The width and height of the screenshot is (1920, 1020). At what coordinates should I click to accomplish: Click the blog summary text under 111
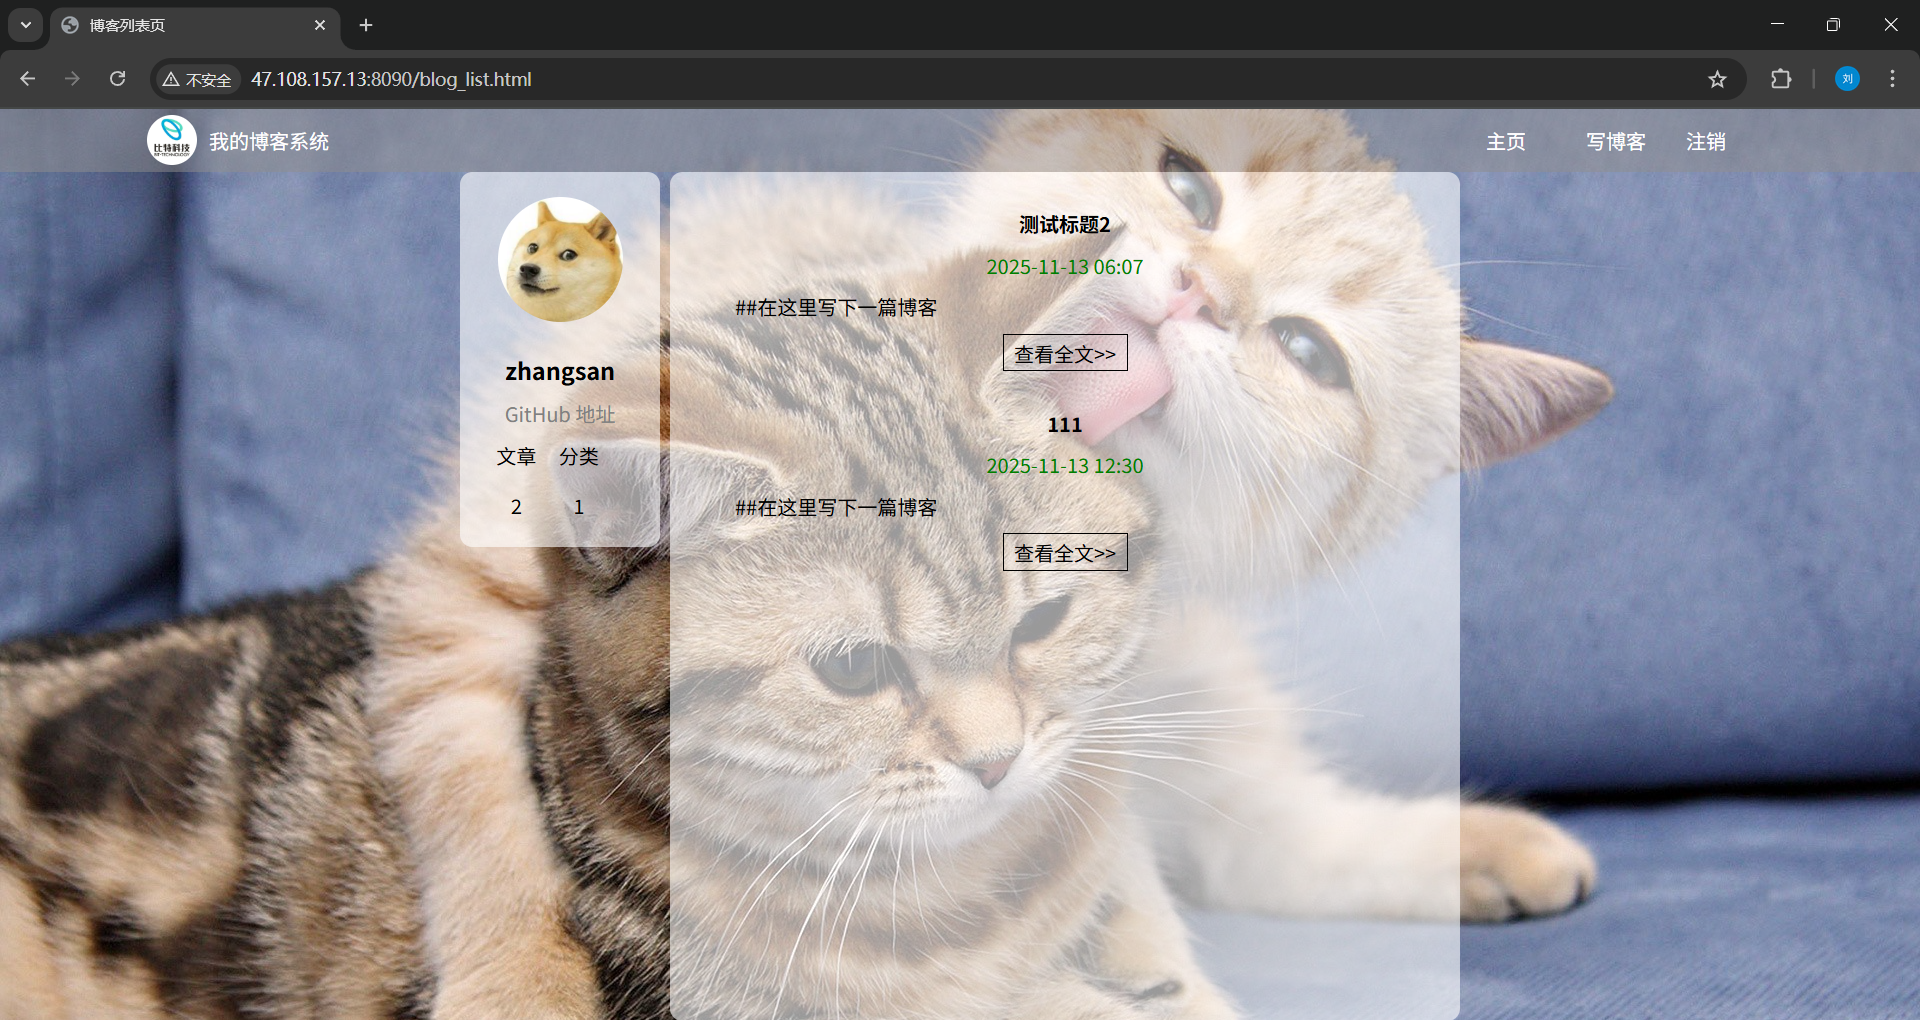pos(836,508)
